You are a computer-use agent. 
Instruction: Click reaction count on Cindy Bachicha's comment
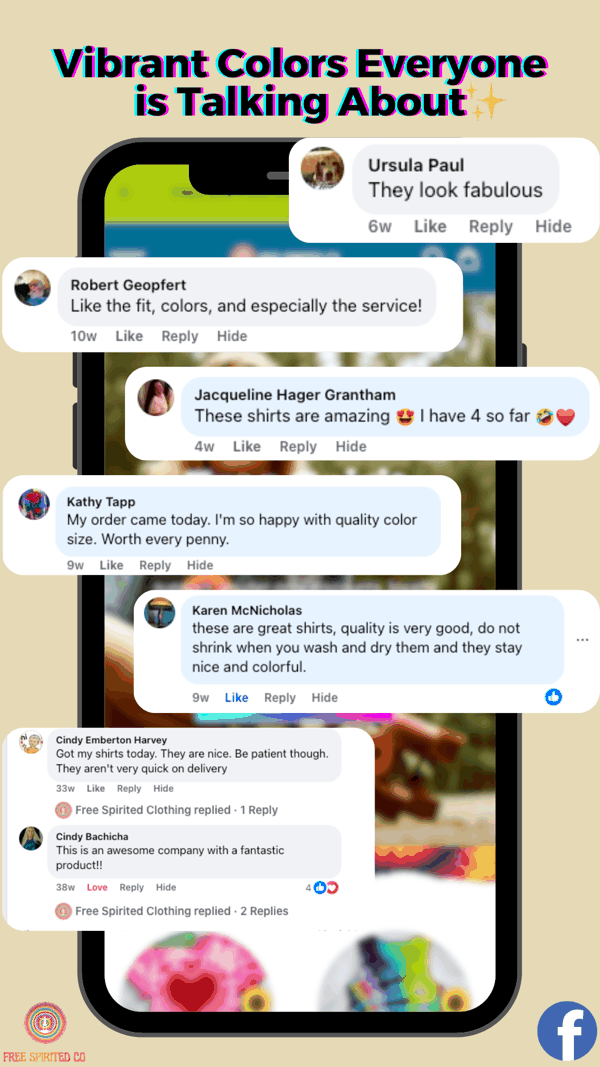(x=322, y=887)
